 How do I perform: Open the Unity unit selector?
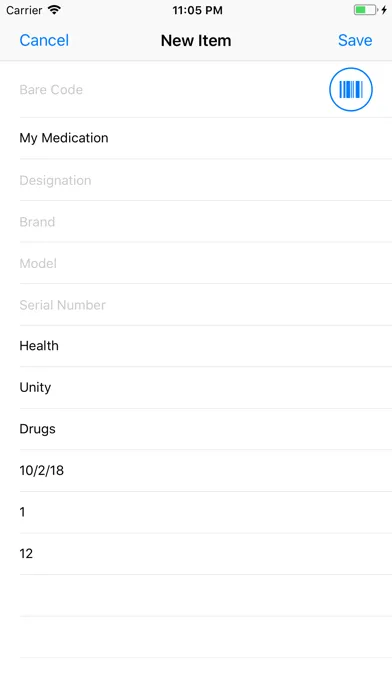(x=206, y=388)
